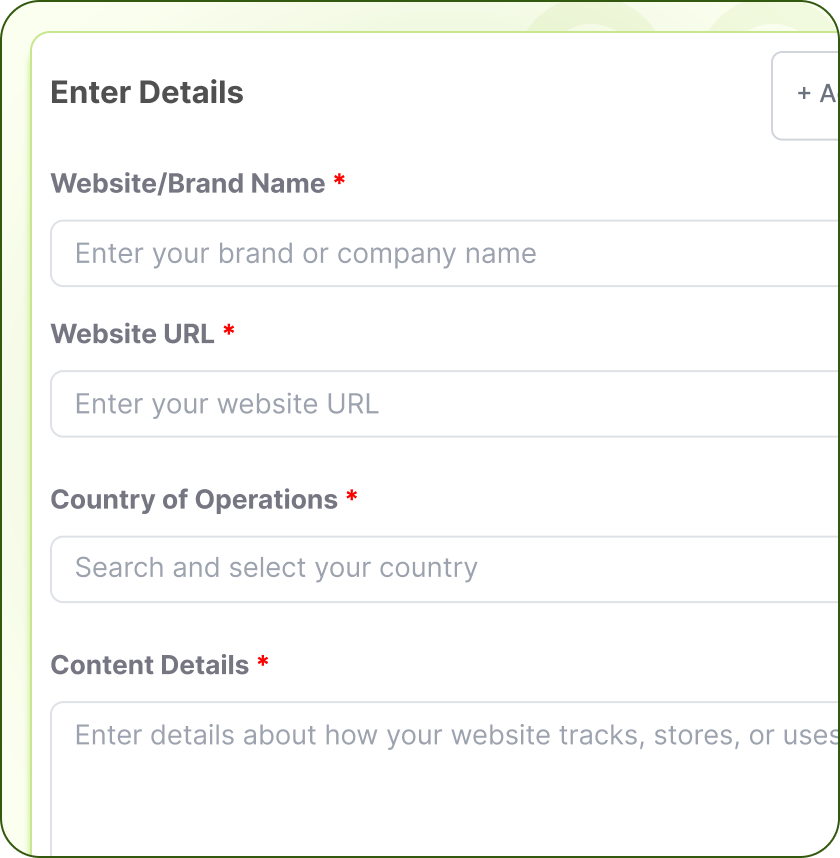Click the Website URL label
The width and height of the screenshot is (840, 858).
pyautogui.click(x=132, y=334)
